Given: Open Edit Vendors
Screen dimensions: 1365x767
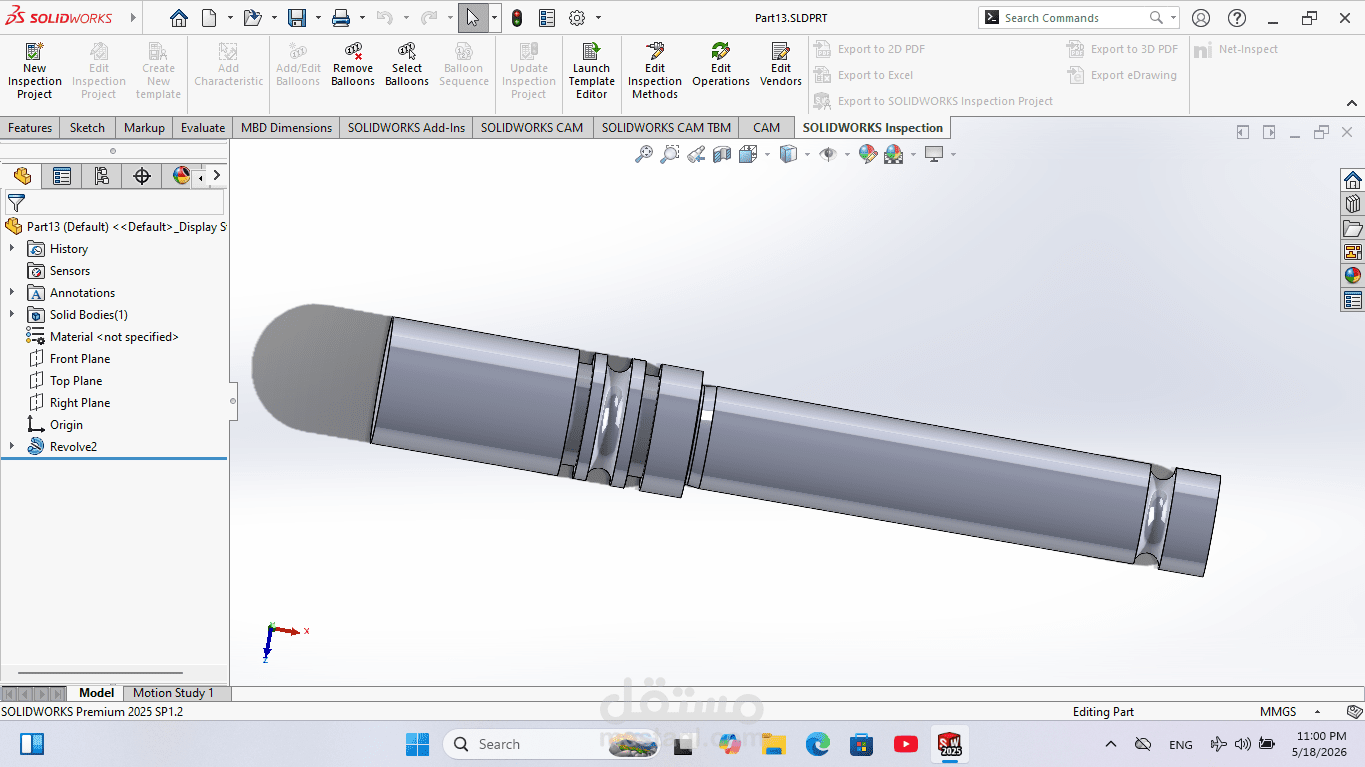Looking at the screenshot, I should point(781,65).
